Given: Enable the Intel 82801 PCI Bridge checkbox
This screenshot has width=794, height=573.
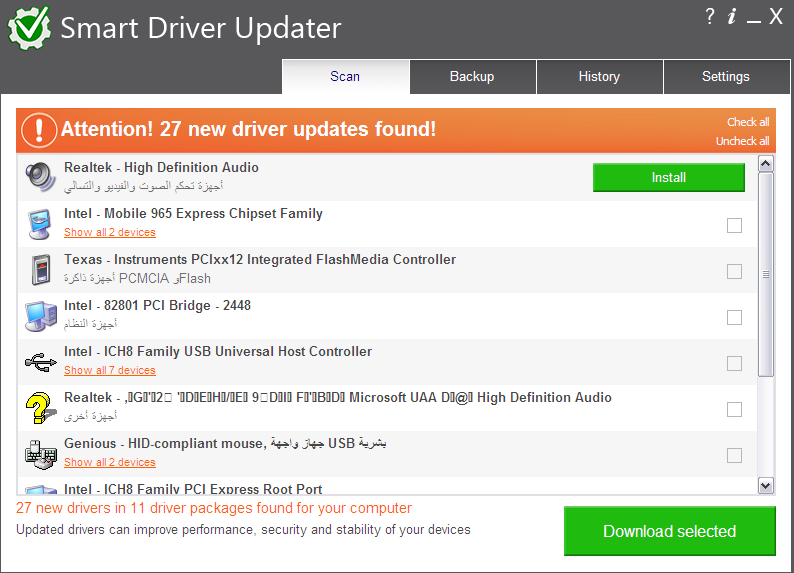Looking at the screenshot, I should pos(734,317).
